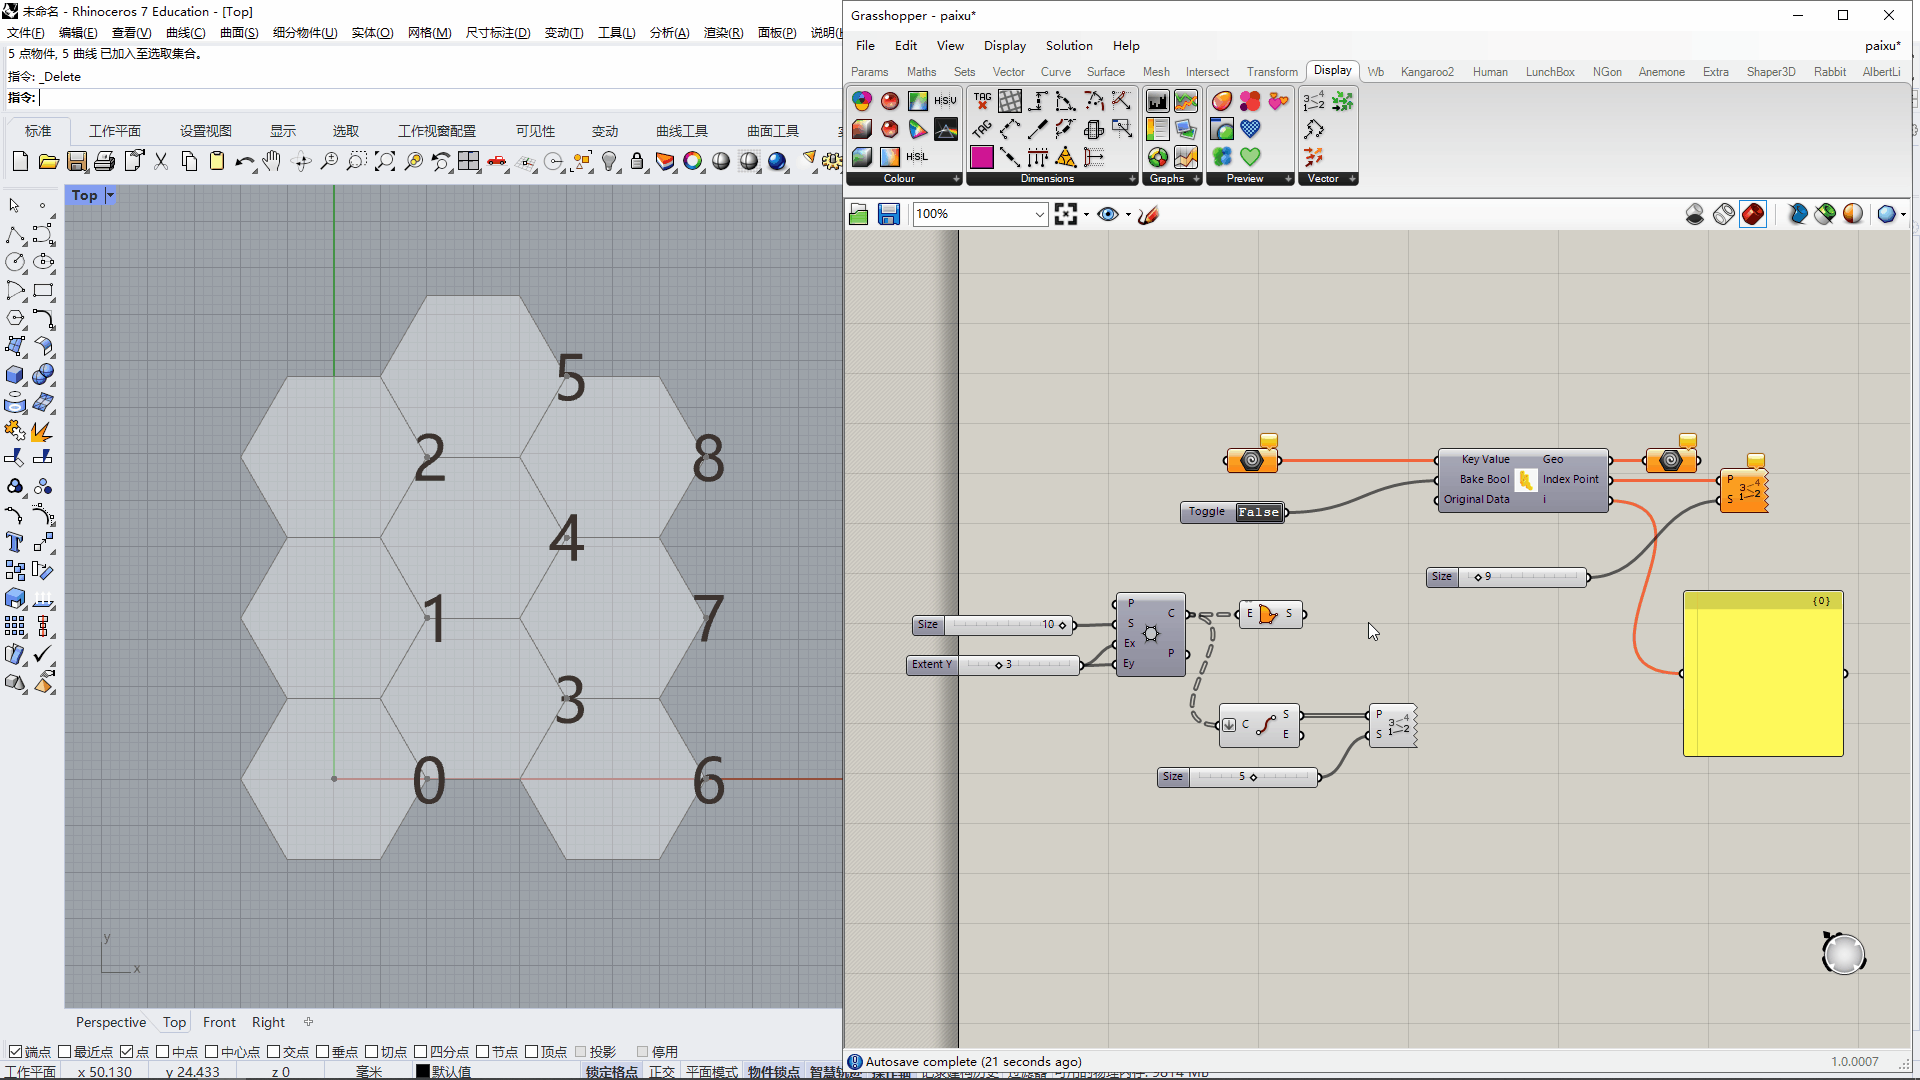
Task: Open the Solution menu in Grasshopper
Action: [x=1068, y=46]
